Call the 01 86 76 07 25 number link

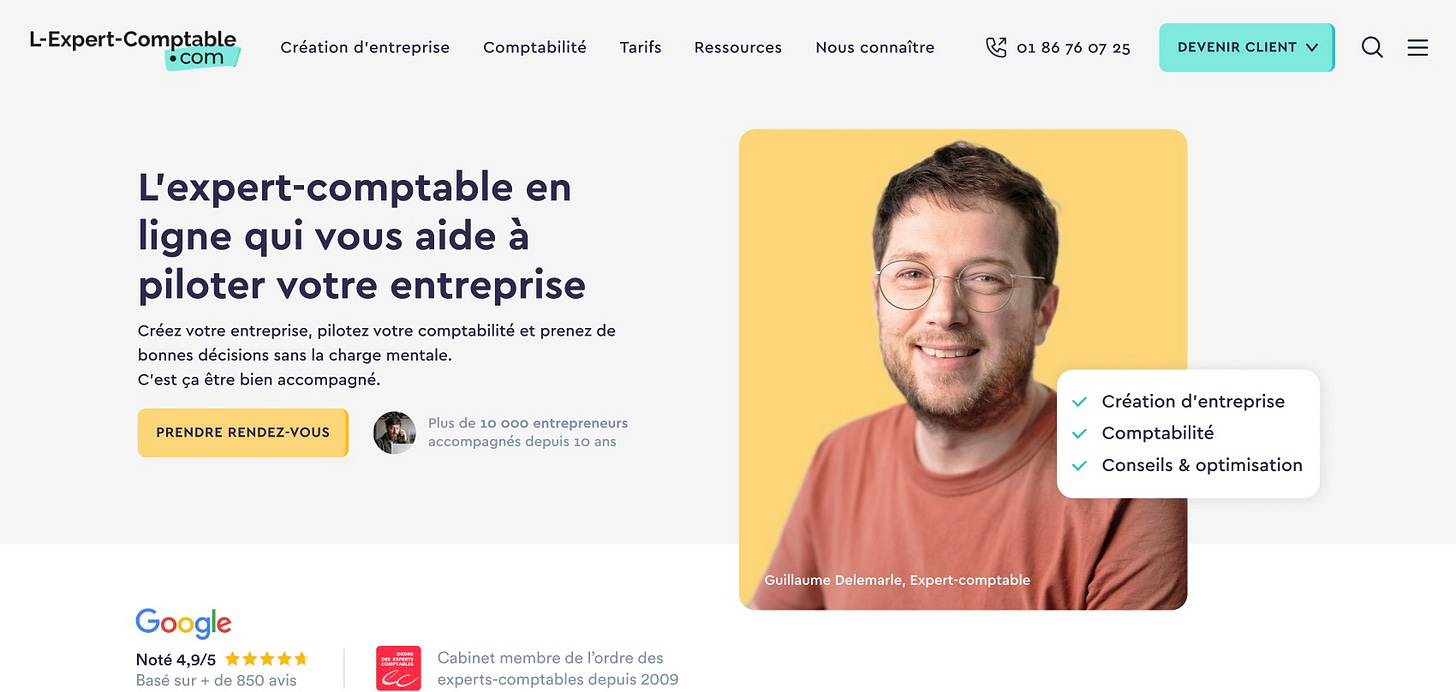tap(1073, 47)
